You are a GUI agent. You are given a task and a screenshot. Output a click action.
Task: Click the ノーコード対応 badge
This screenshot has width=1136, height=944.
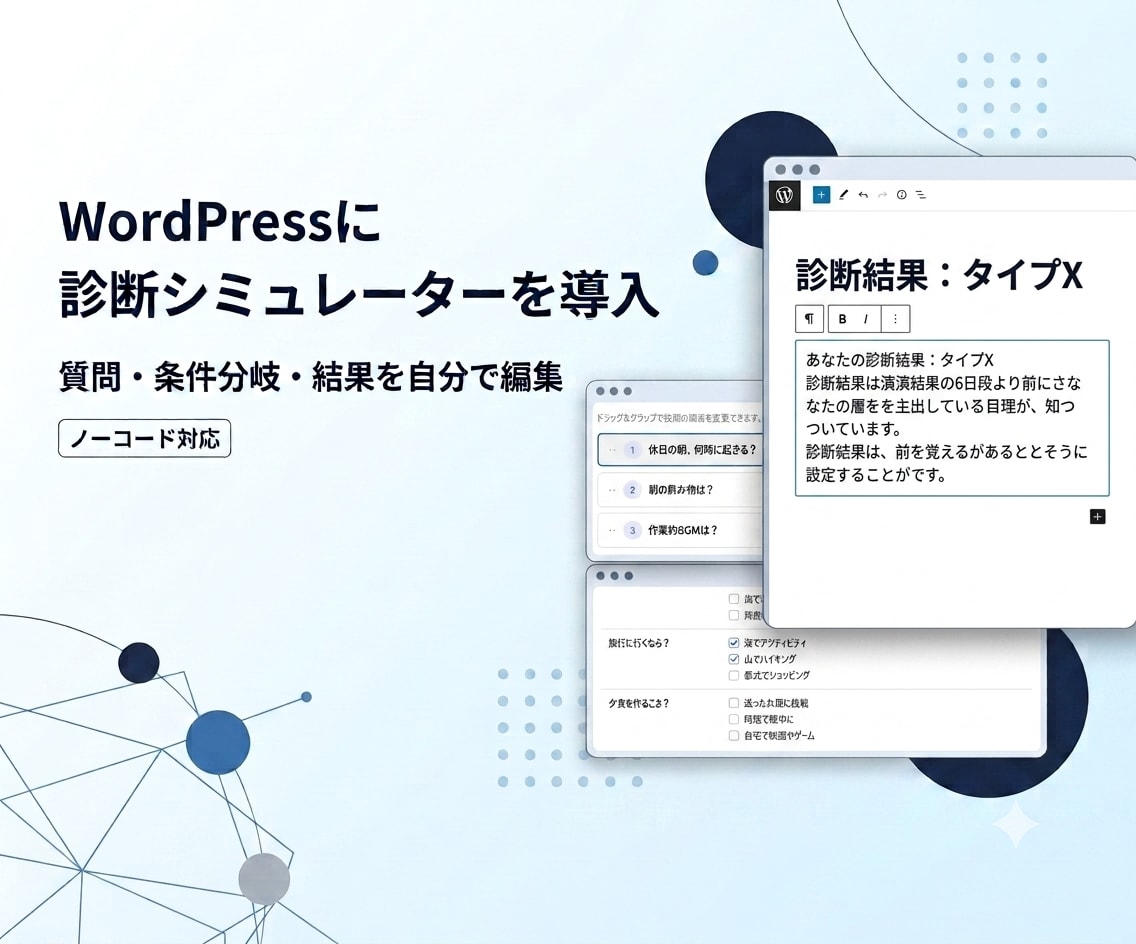pyautogui.click(x=145, y=438)
